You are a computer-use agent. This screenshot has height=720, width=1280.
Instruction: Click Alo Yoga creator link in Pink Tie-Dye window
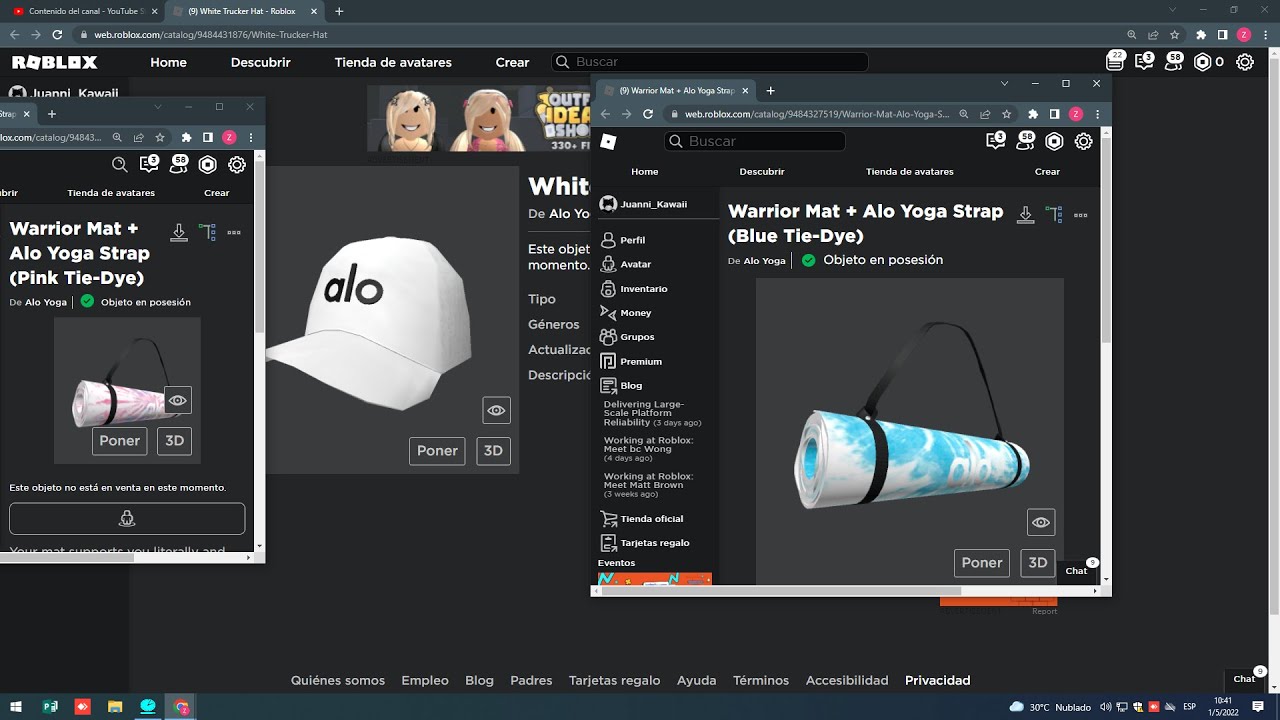click(46, 302)
